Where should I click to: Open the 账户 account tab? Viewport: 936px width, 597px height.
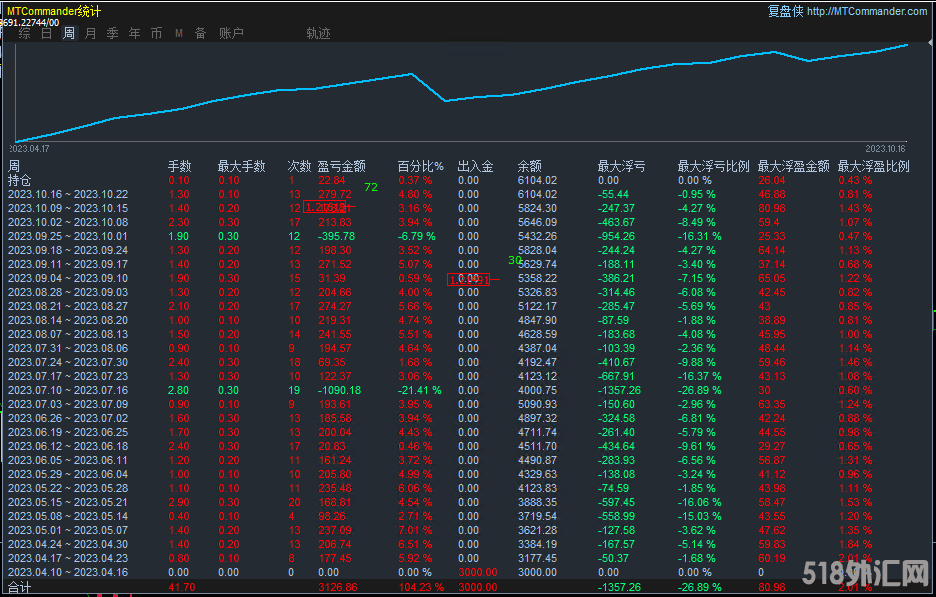click(x=230, y=33)
